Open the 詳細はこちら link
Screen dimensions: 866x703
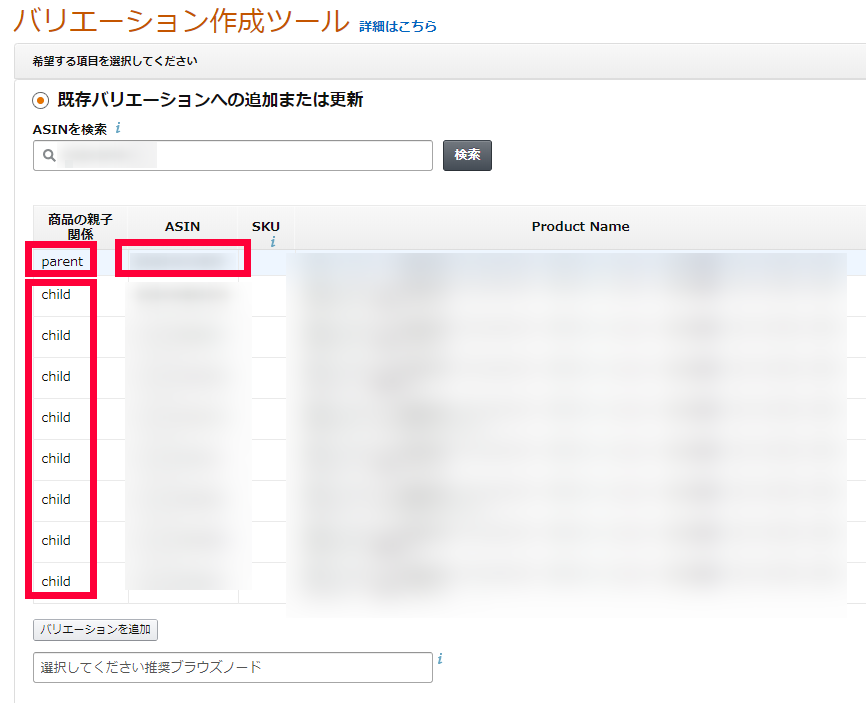click(x=398, y=26)
